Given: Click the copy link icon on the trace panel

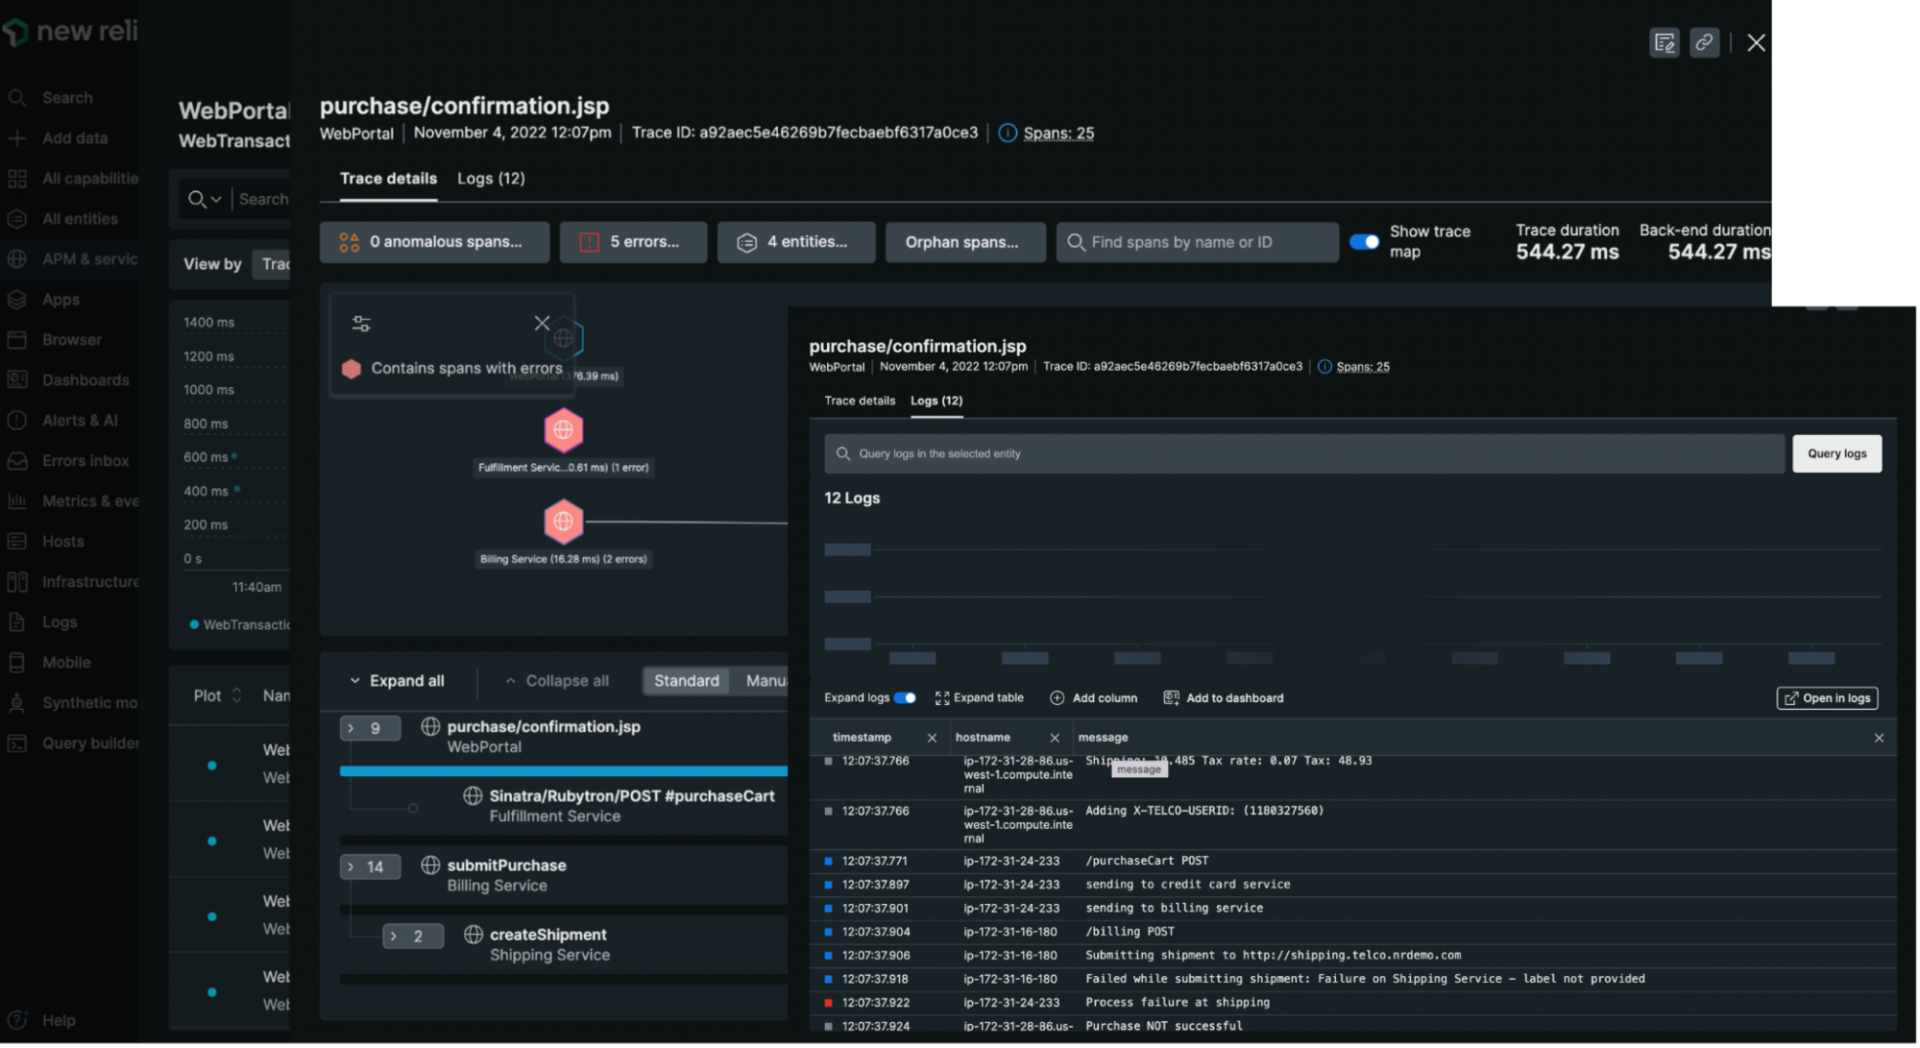Looking at the screenshot, I should point(1704,42).
